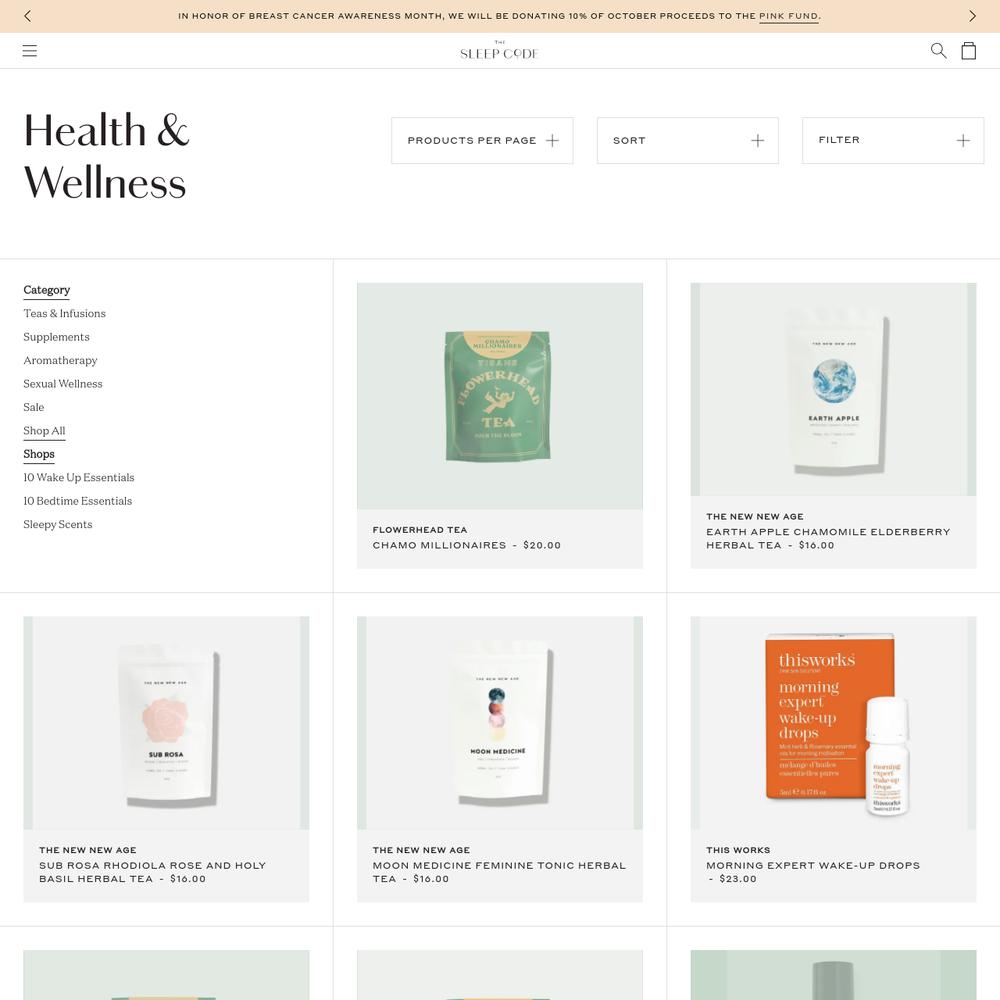Expand the Products Per Page dropdown
The image size is (1000, 1000).
[x=482, y=140]
